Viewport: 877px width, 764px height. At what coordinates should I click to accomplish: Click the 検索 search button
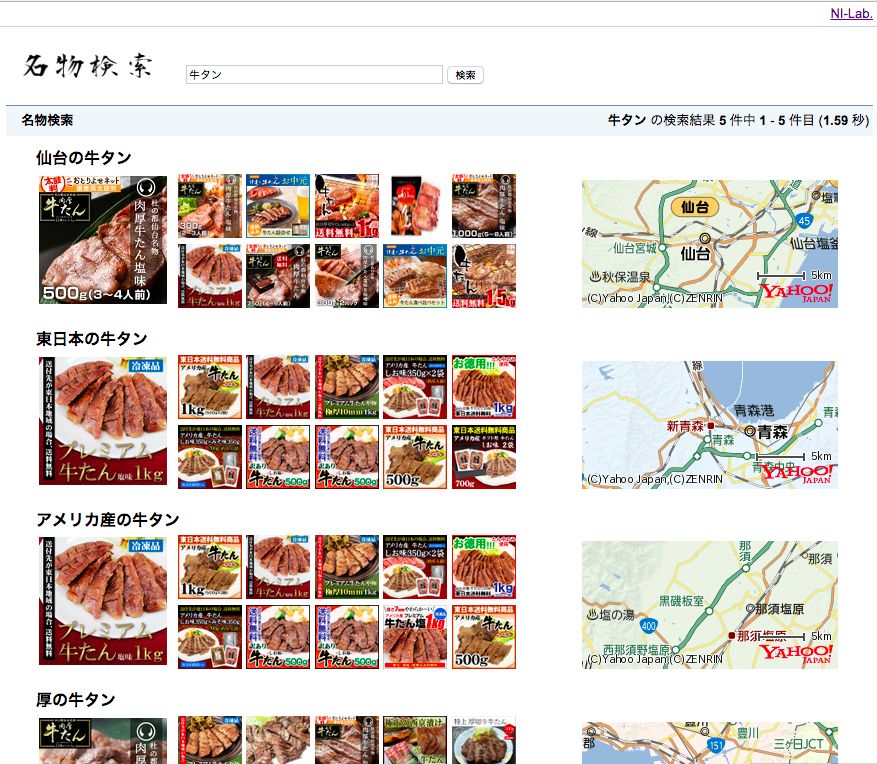pos(465,75)
